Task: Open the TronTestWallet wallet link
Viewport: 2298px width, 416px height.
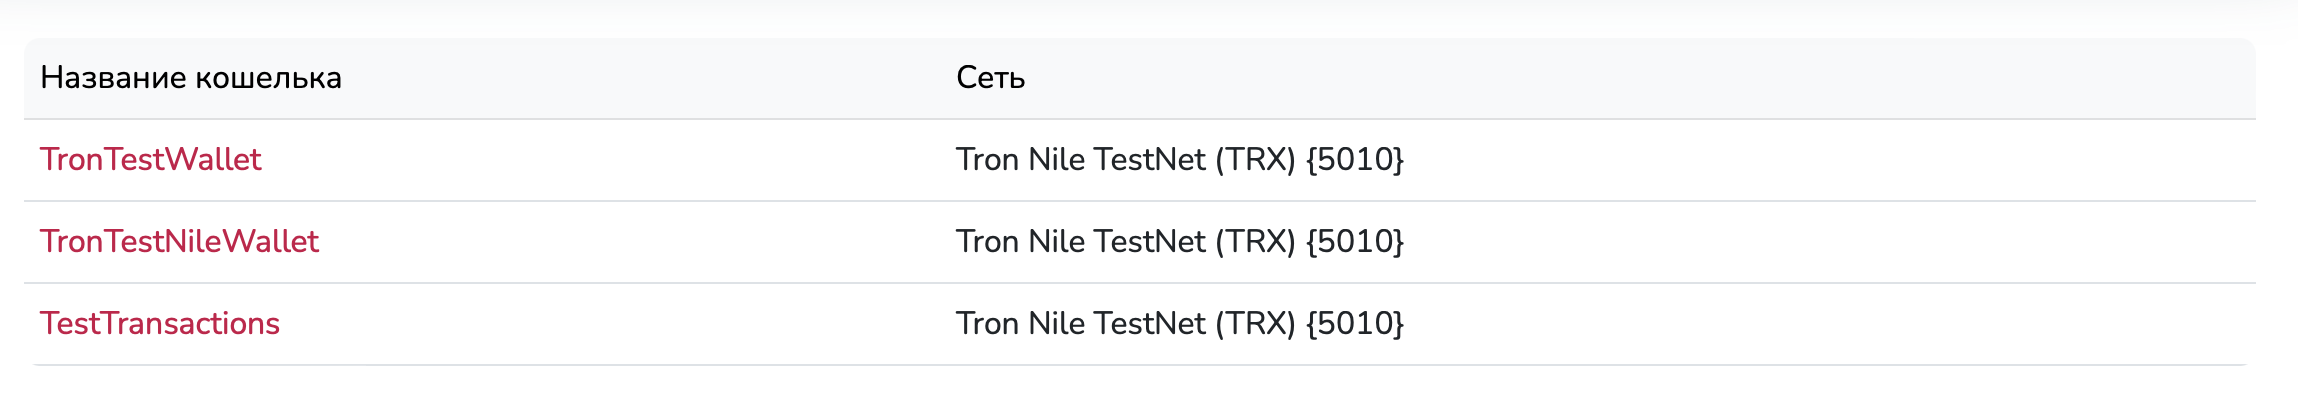Action: pyautogui.click(x=150, y=160)
